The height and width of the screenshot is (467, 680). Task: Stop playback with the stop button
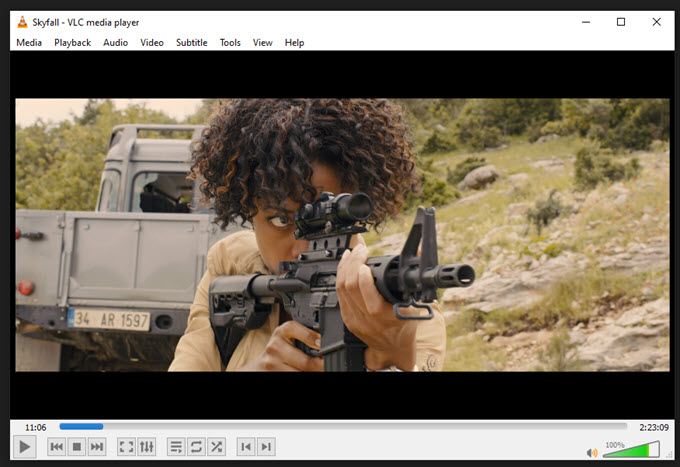click(77, 447)
